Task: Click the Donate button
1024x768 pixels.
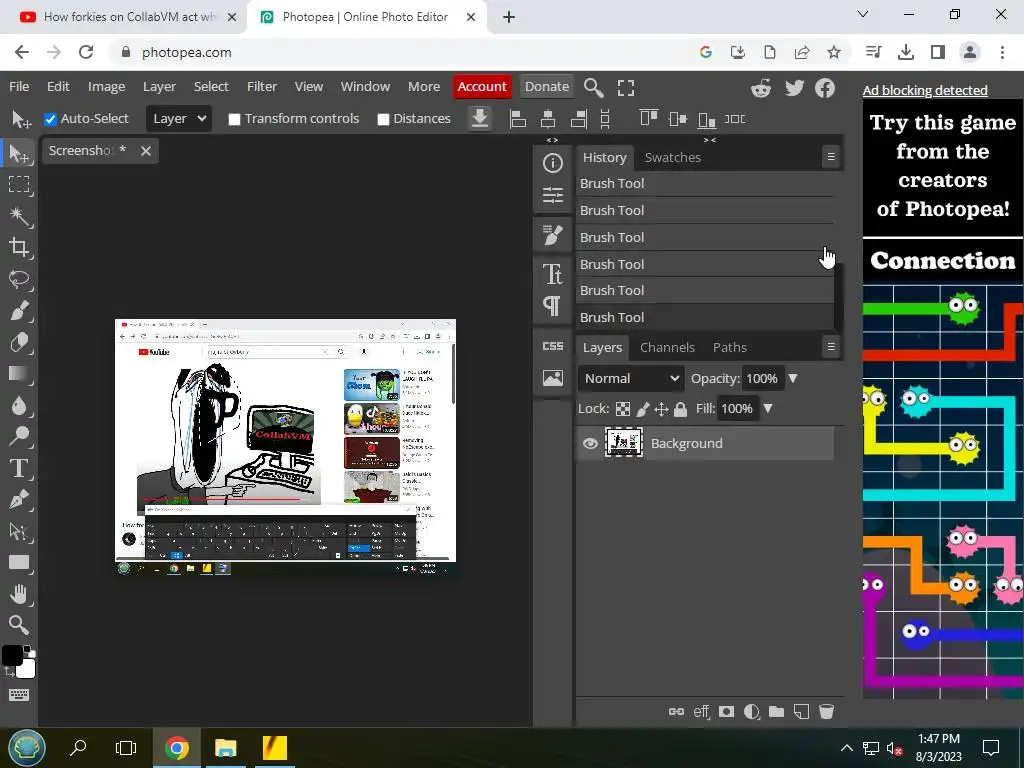Action: pyautogui.click(x=547, y=87)
